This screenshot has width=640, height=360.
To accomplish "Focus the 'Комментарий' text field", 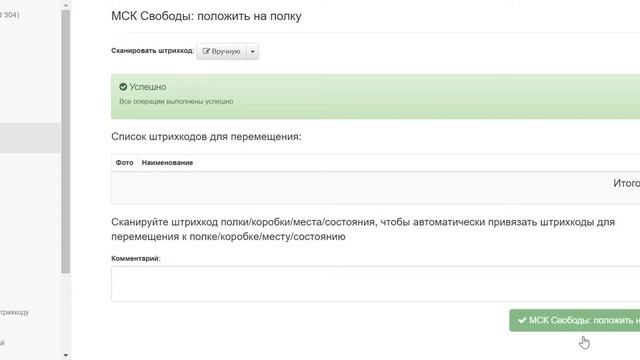I will [376, 284].
